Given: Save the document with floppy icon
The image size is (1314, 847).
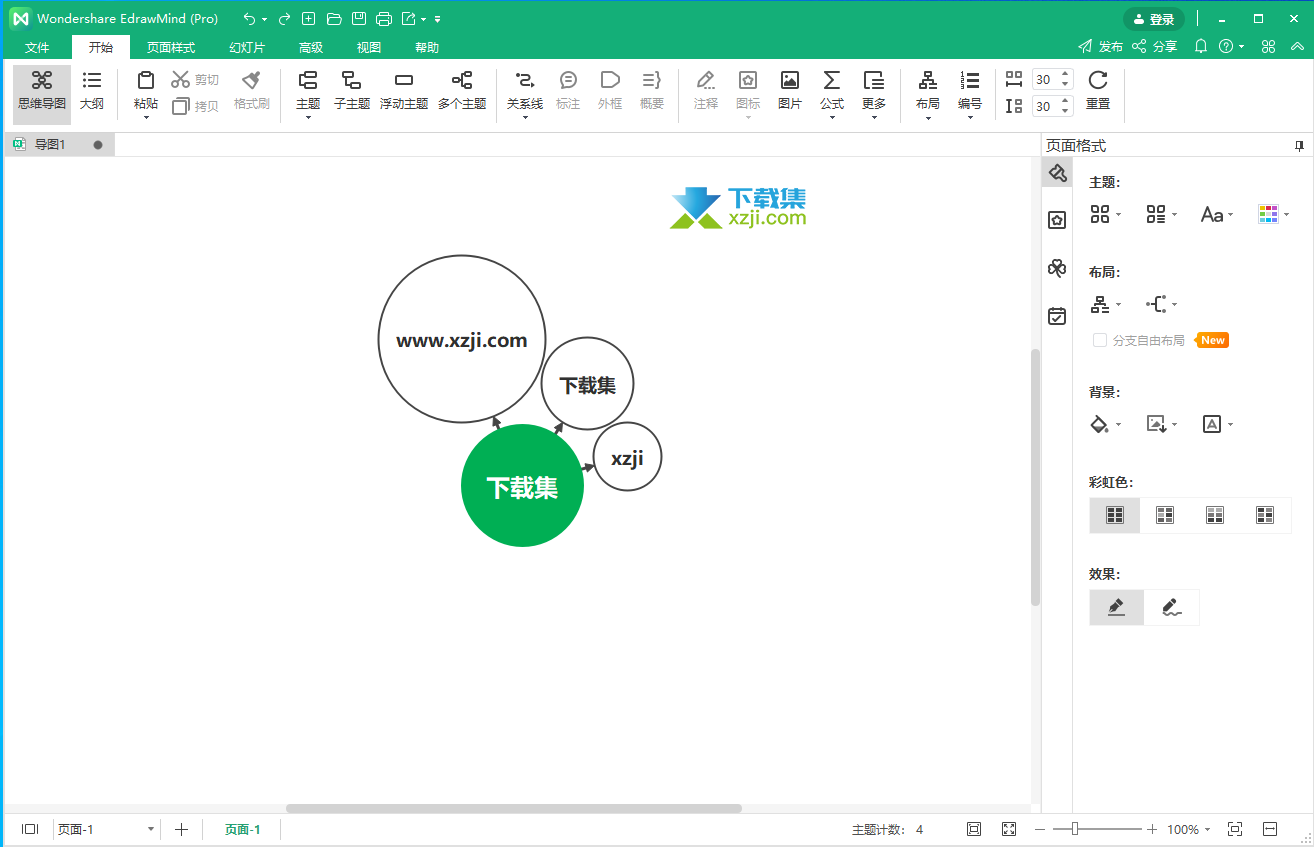Looking at the screenshot, I should coord(359,19).
